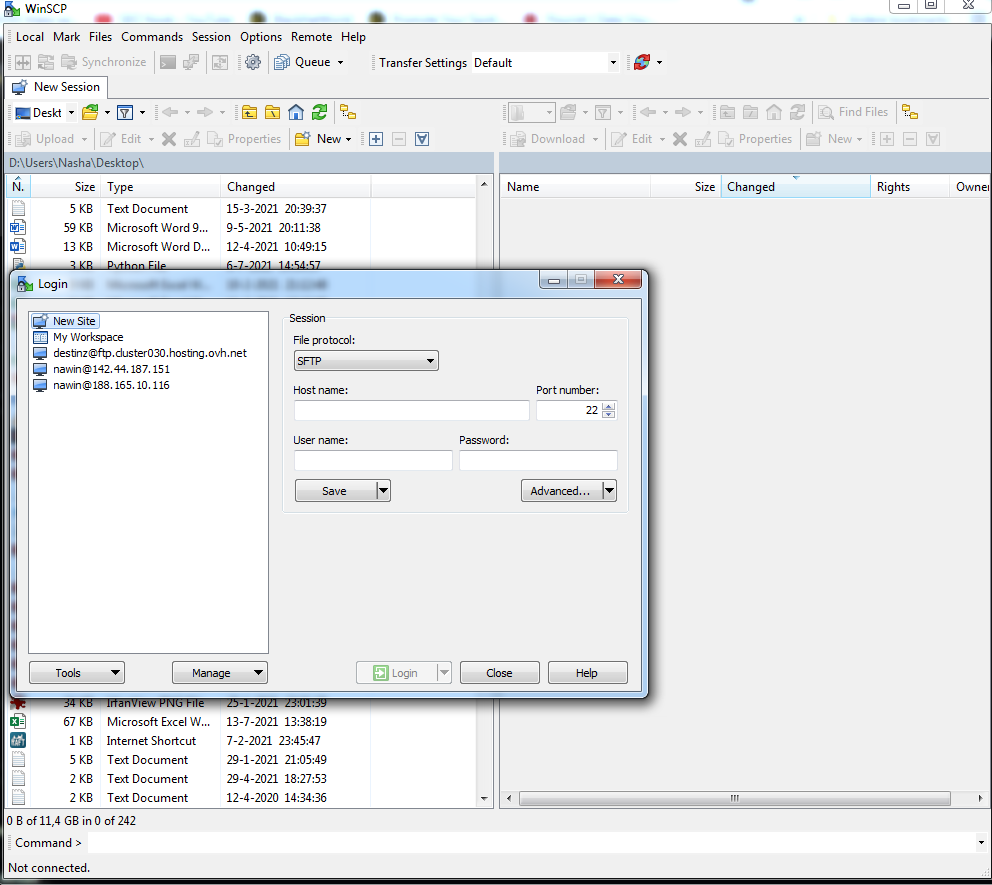992x885 pixels.
Task: Select the New Session tab
Action: [x=56, y=87]
